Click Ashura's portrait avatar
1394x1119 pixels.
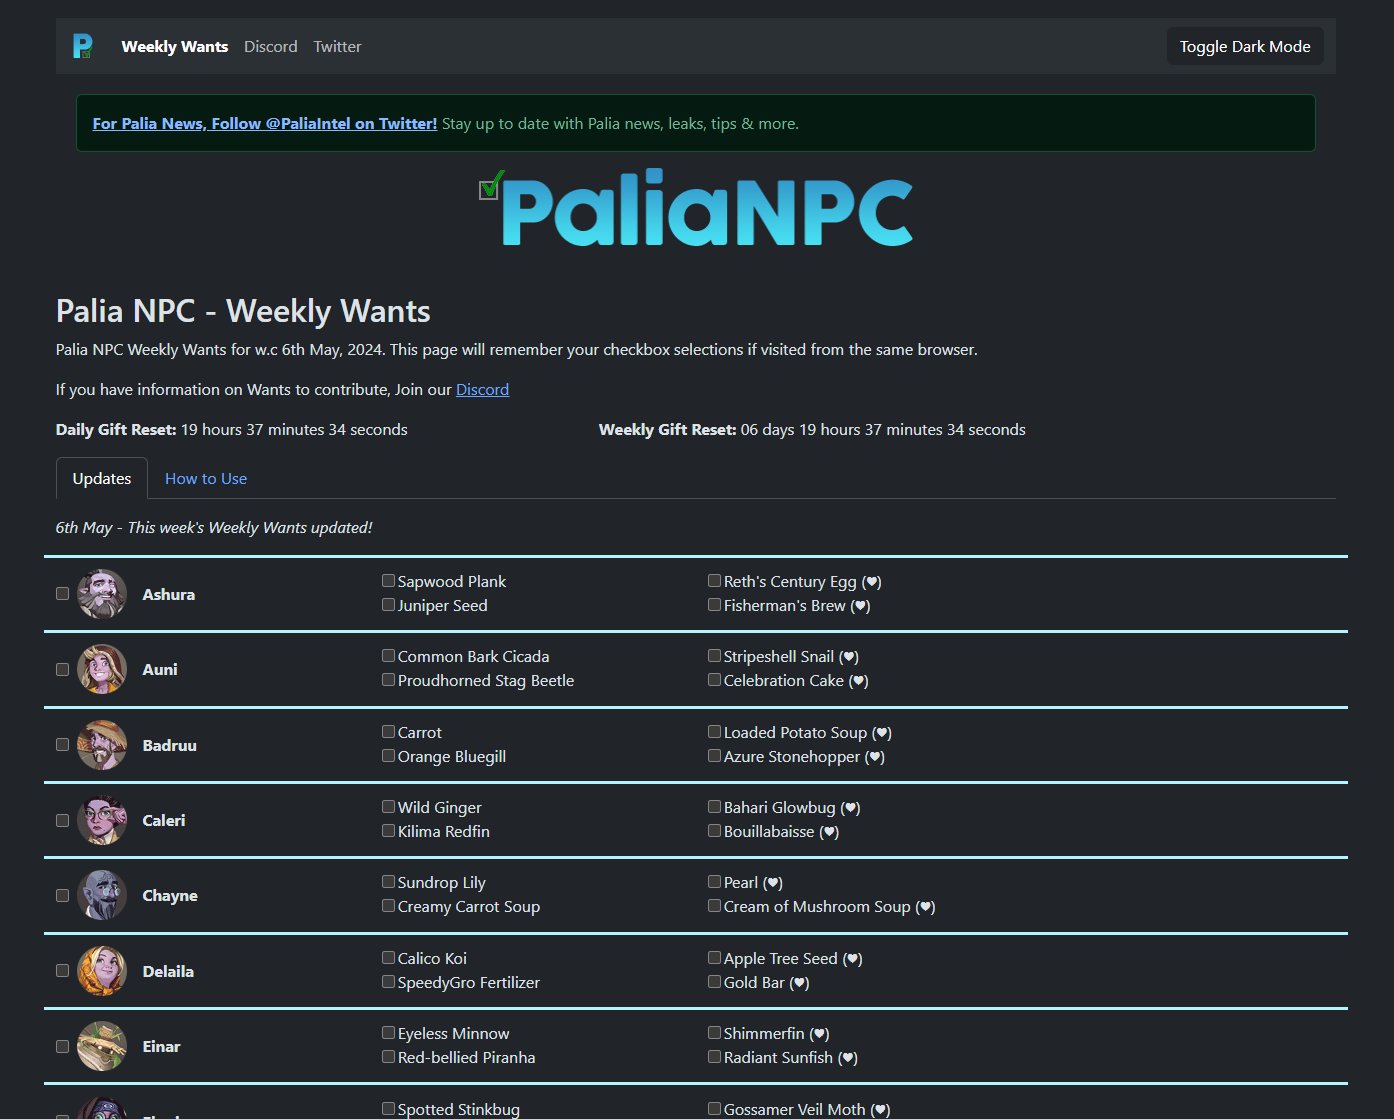click(102, 594)
